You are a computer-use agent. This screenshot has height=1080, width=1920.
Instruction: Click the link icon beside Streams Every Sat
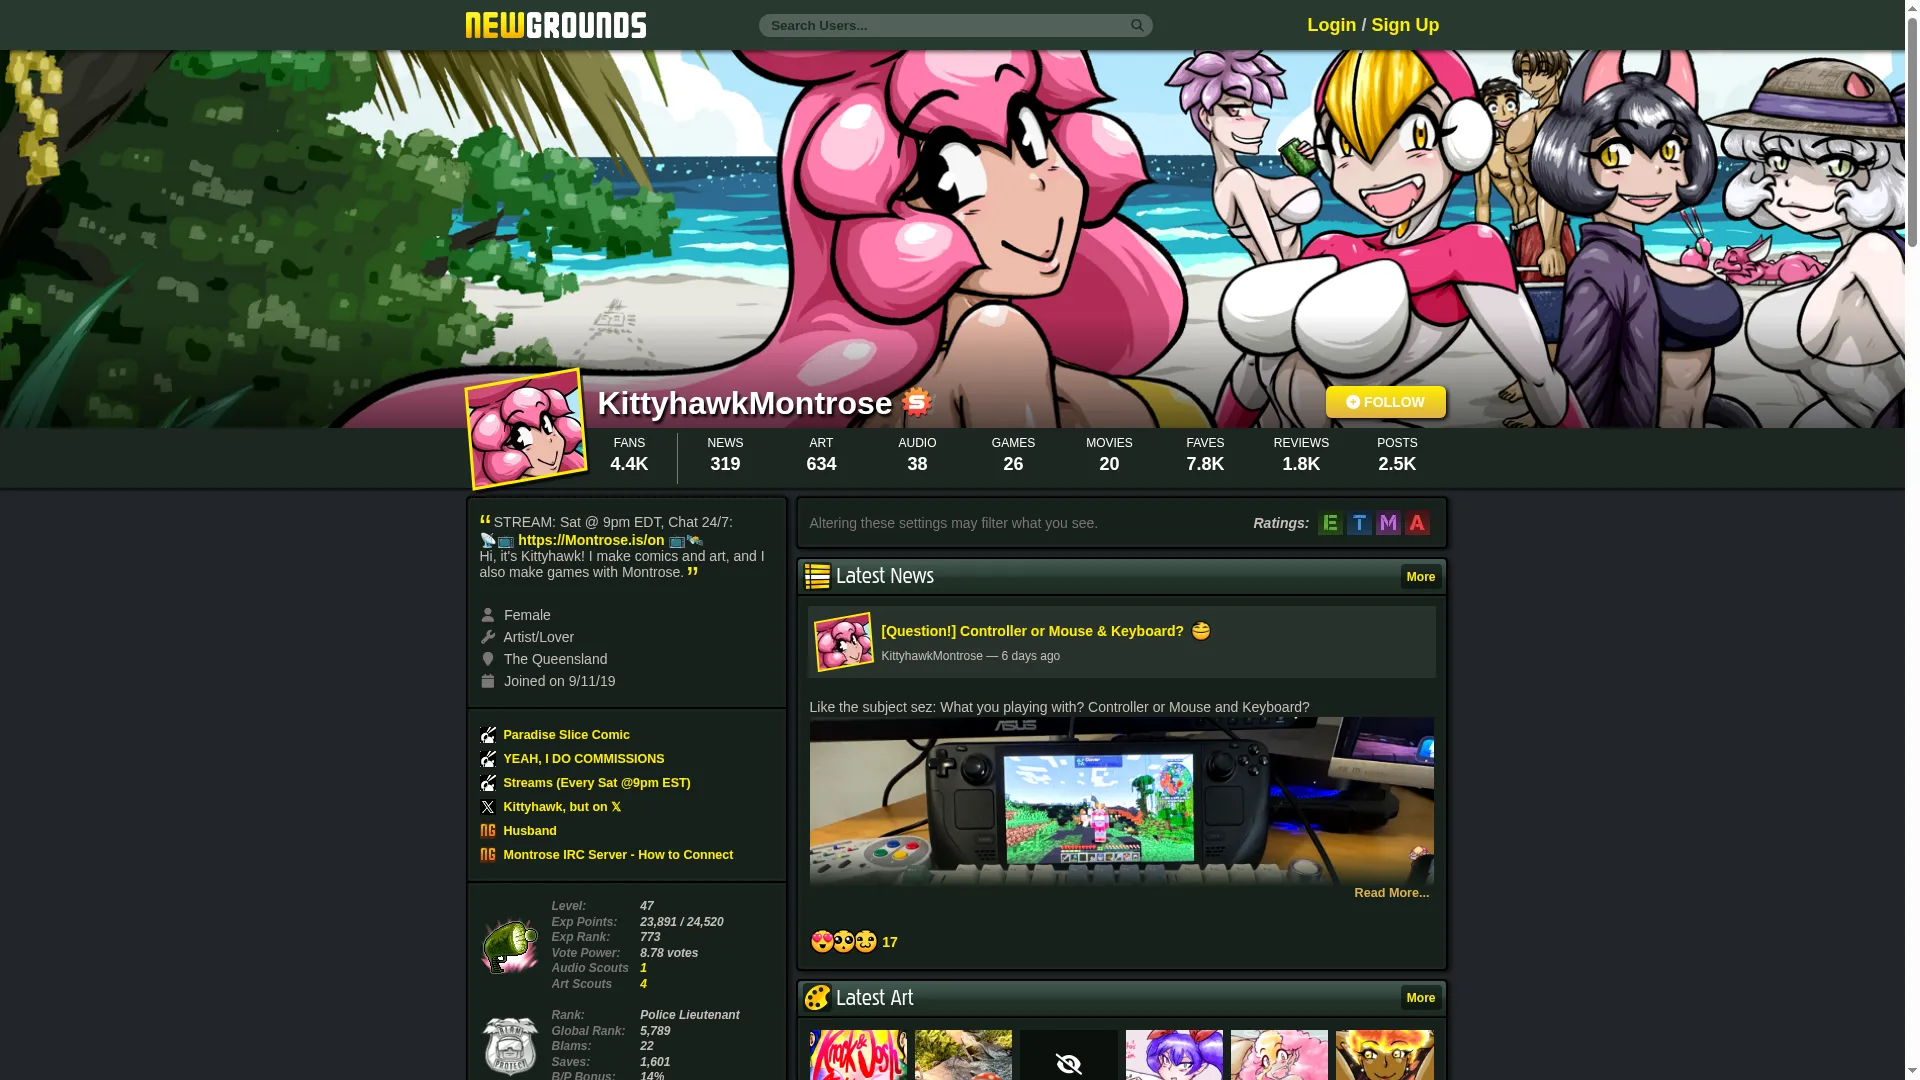click(x=488, y=783)
